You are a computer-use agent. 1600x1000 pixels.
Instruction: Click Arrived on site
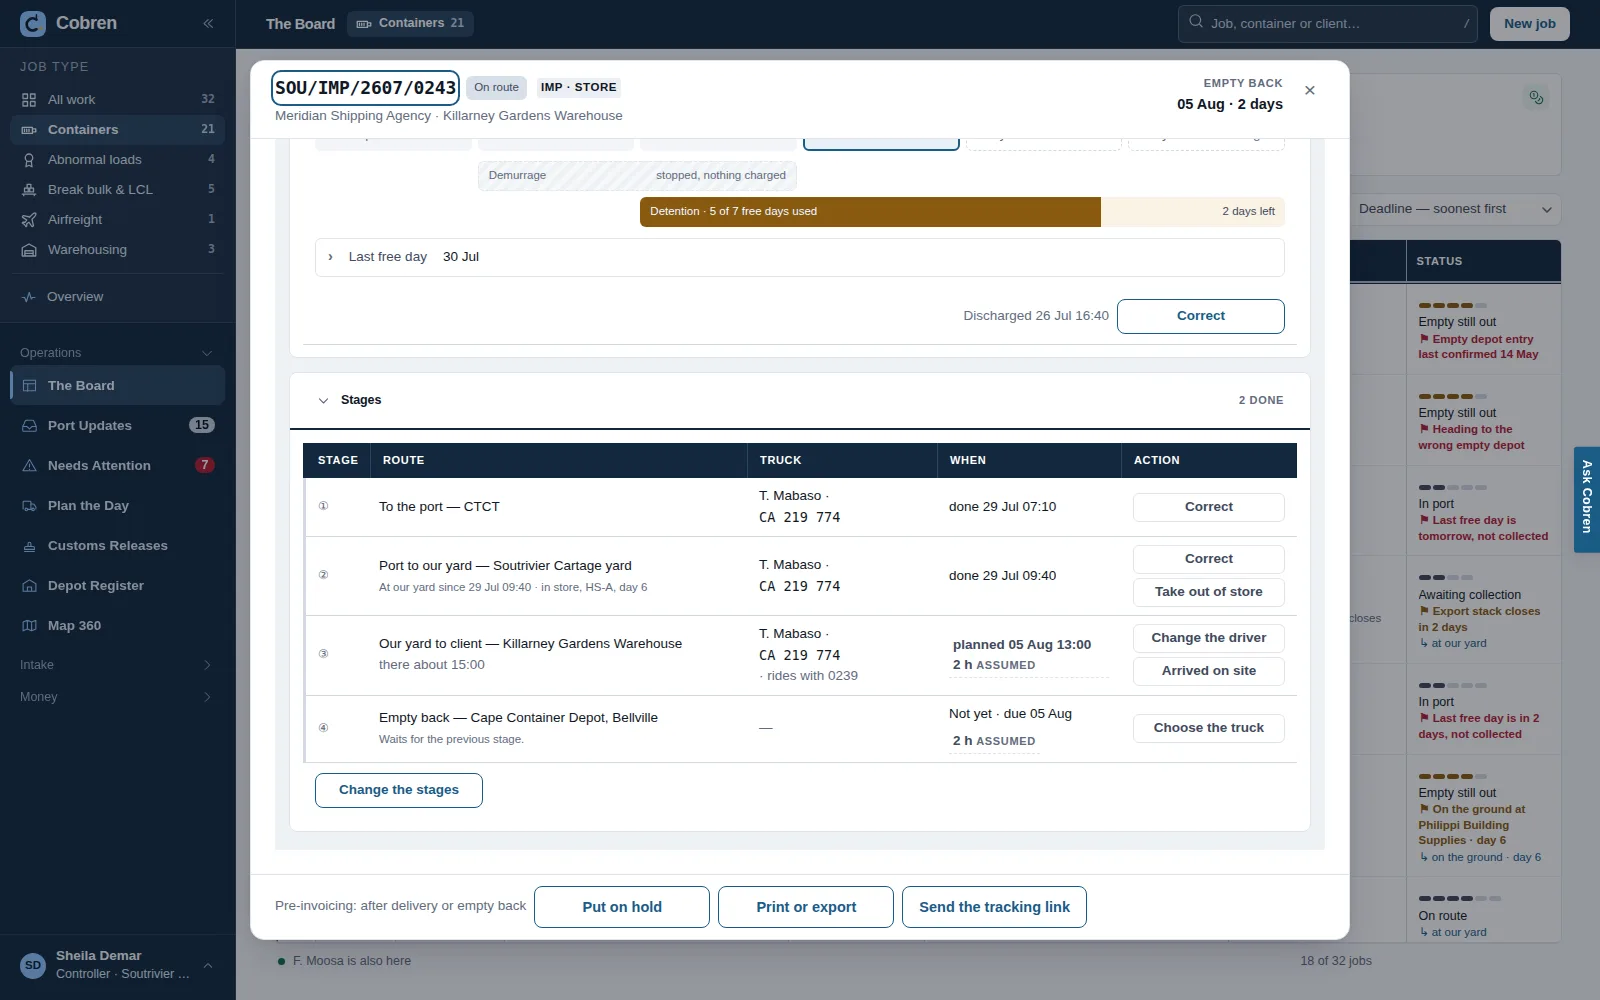[1208, 671]
